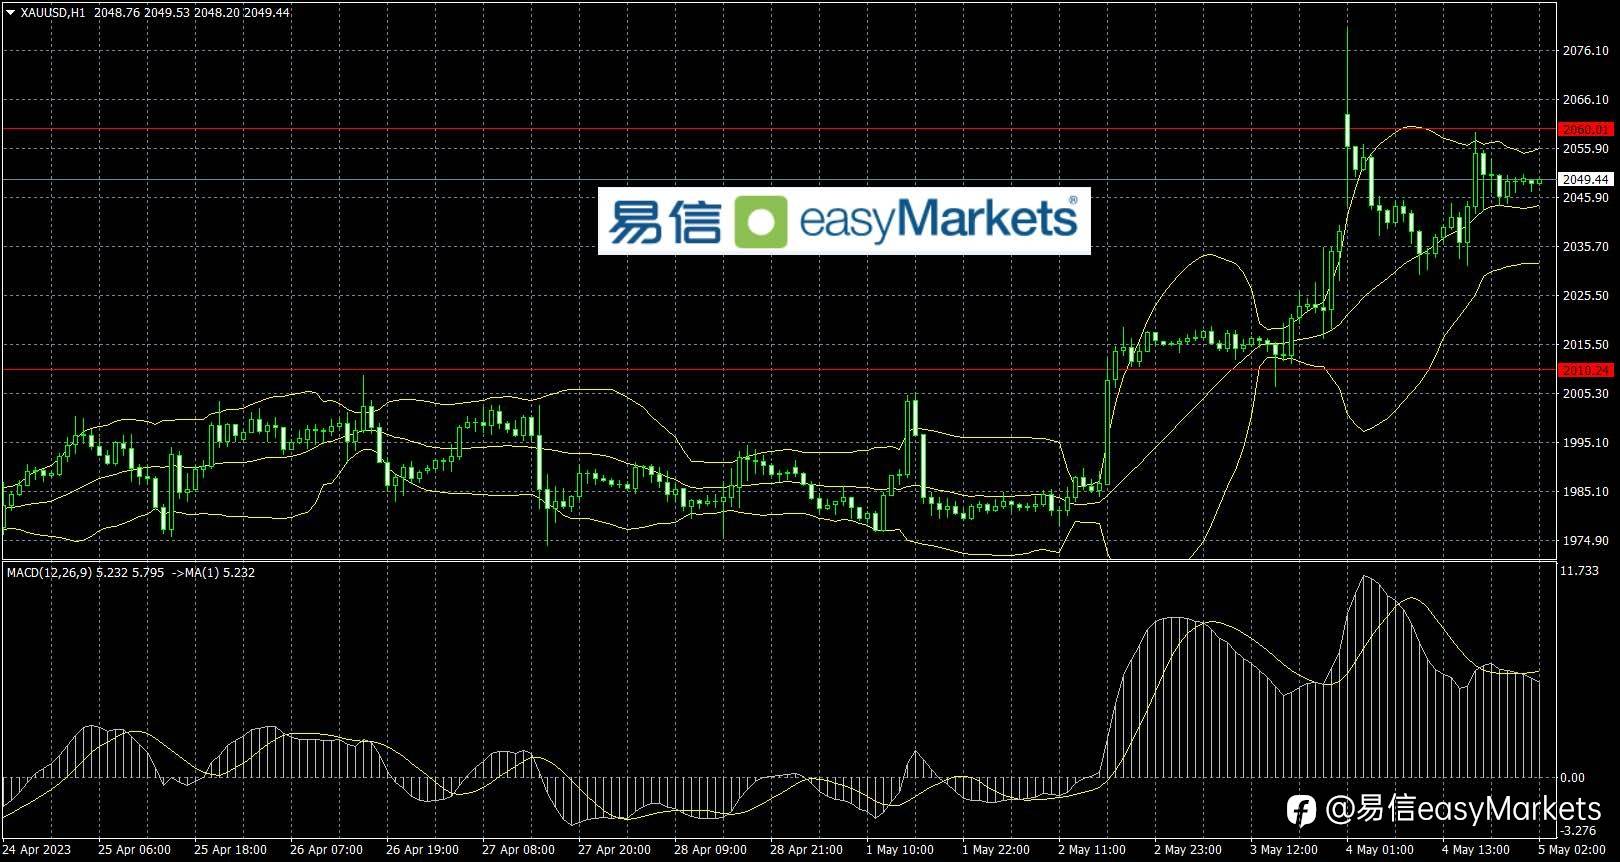Click the 27 Apr 20:00 time label

[x=614, y=850]
